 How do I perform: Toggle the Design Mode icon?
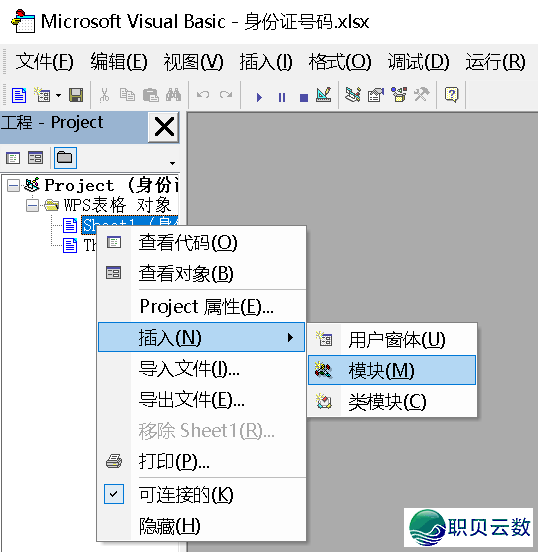pos(324,95)
